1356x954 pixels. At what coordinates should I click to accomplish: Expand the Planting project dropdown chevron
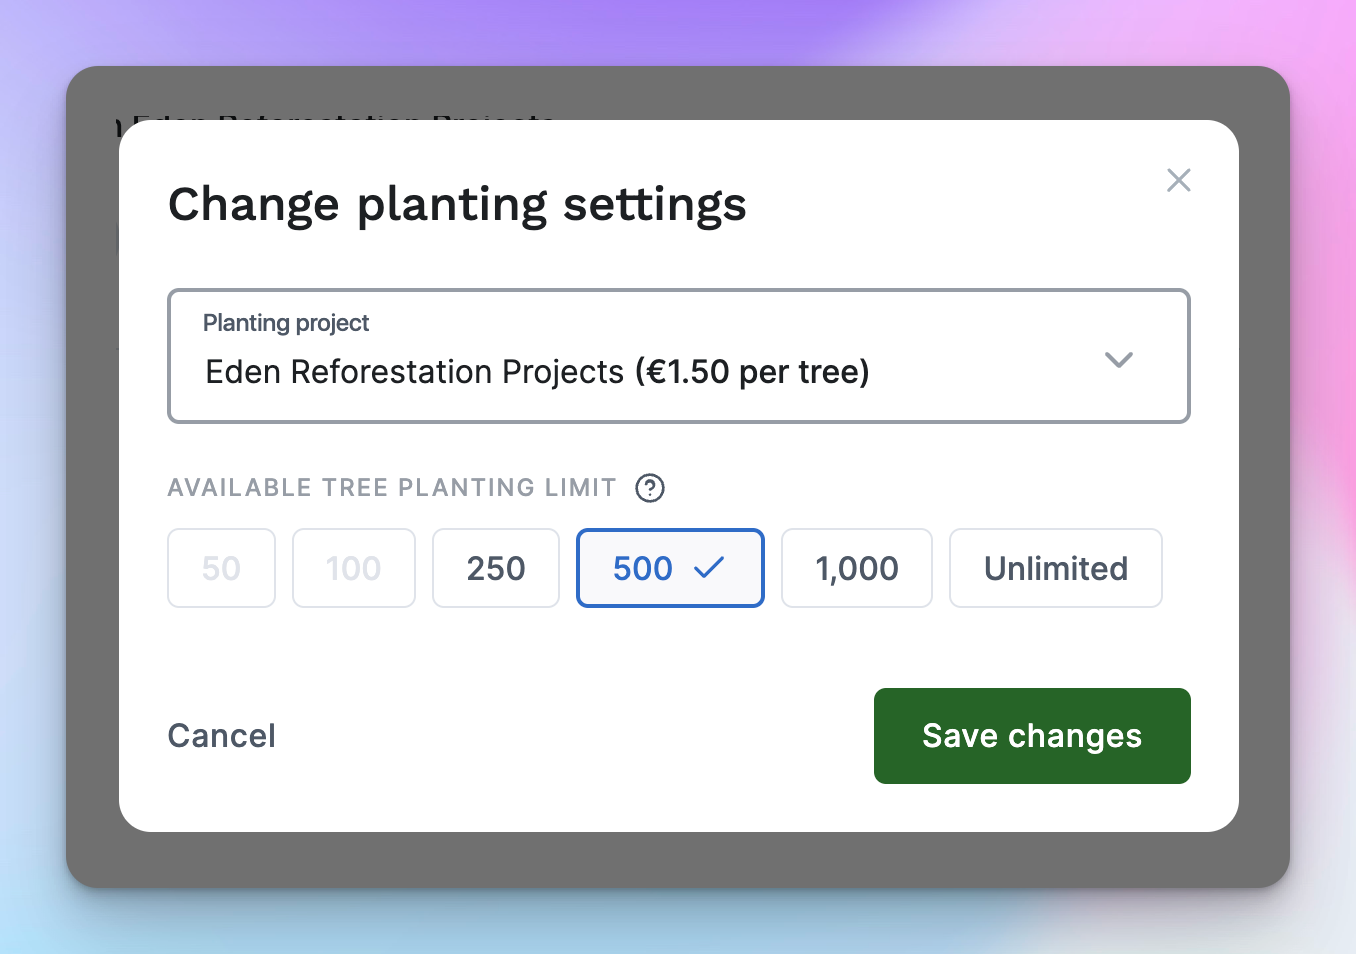[1118, 360]
